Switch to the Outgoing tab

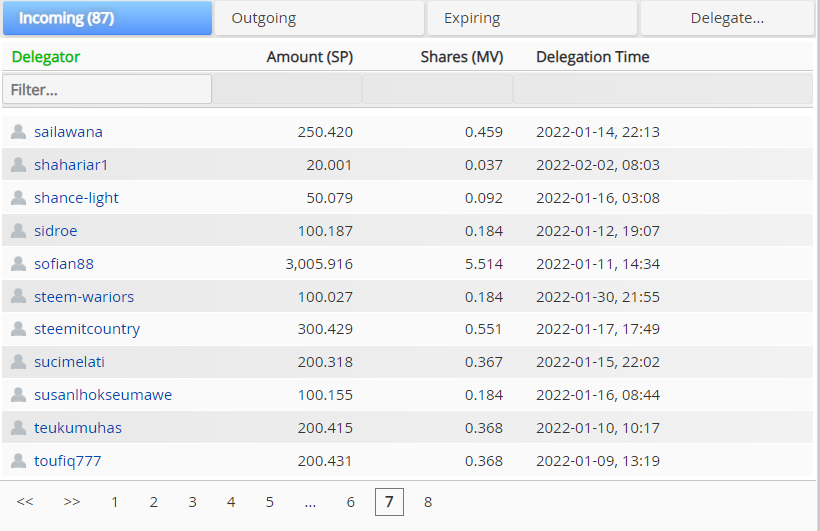click(319, 18)
